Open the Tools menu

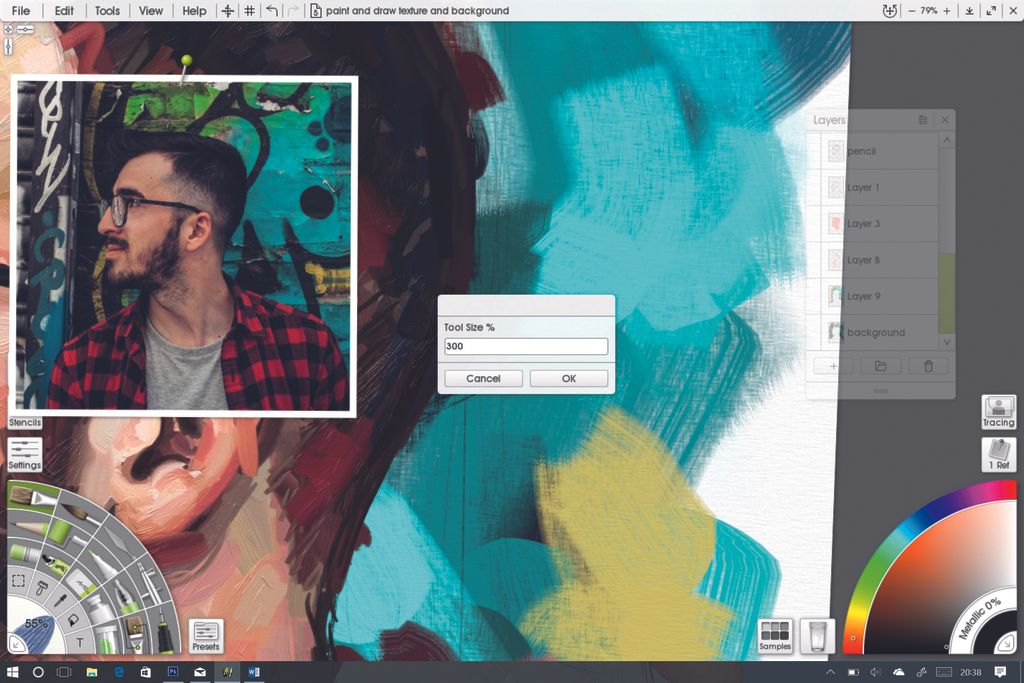point(106,11)
